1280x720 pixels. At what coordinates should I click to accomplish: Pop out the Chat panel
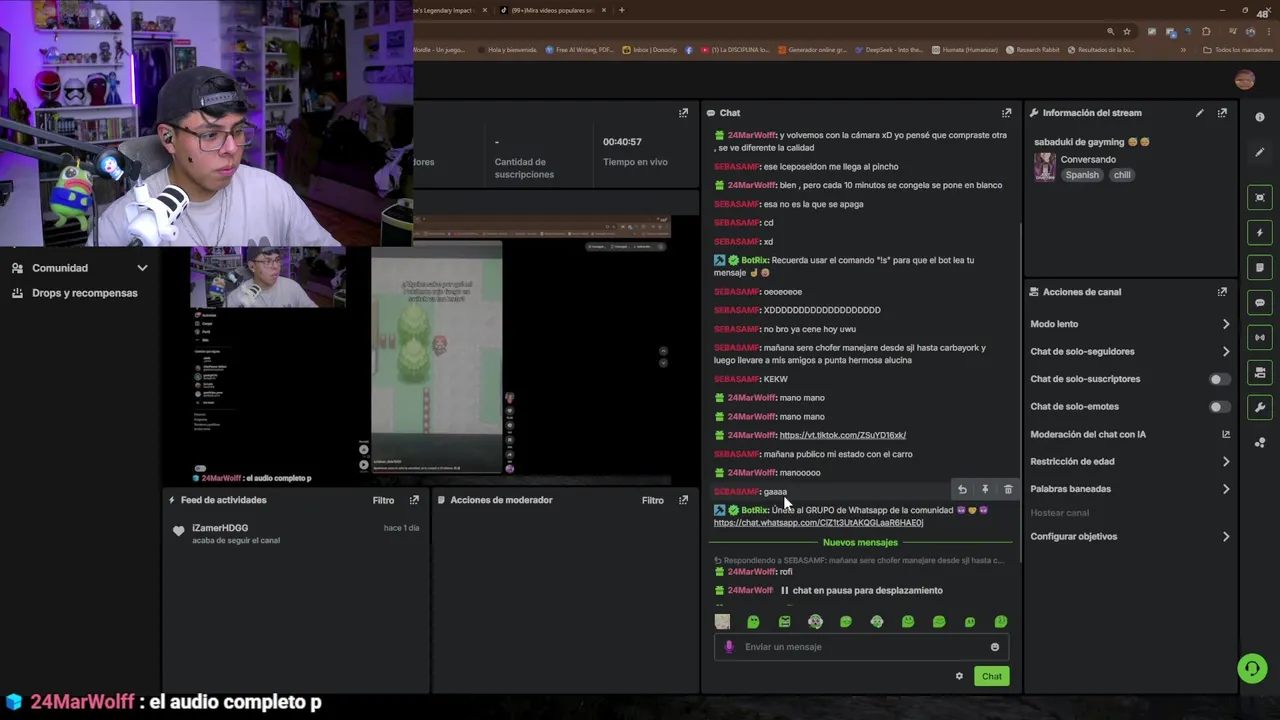(x=1006, y=113)
